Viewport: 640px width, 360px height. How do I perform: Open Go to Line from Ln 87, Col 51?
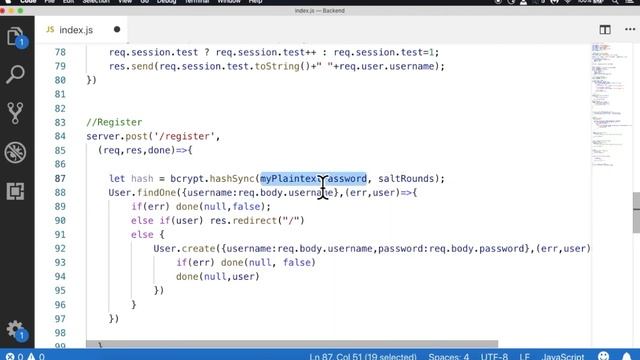point(363,357)
